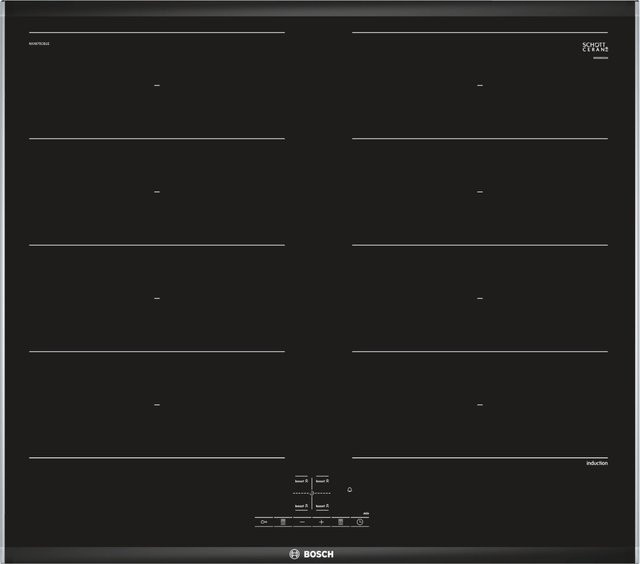Tap the plus power level control
640x564 pixels.
coord(321,522)
